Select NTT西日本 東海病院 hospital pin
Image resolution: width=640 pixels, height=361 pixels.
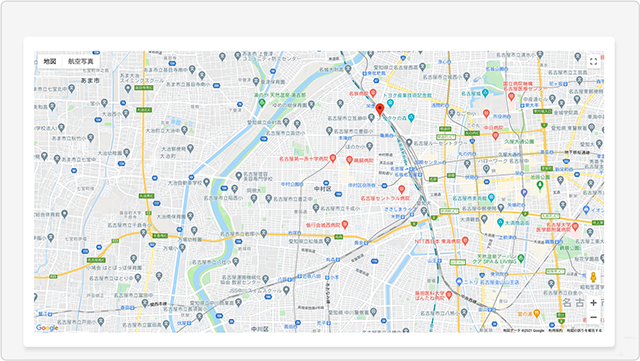click(465, 241)
